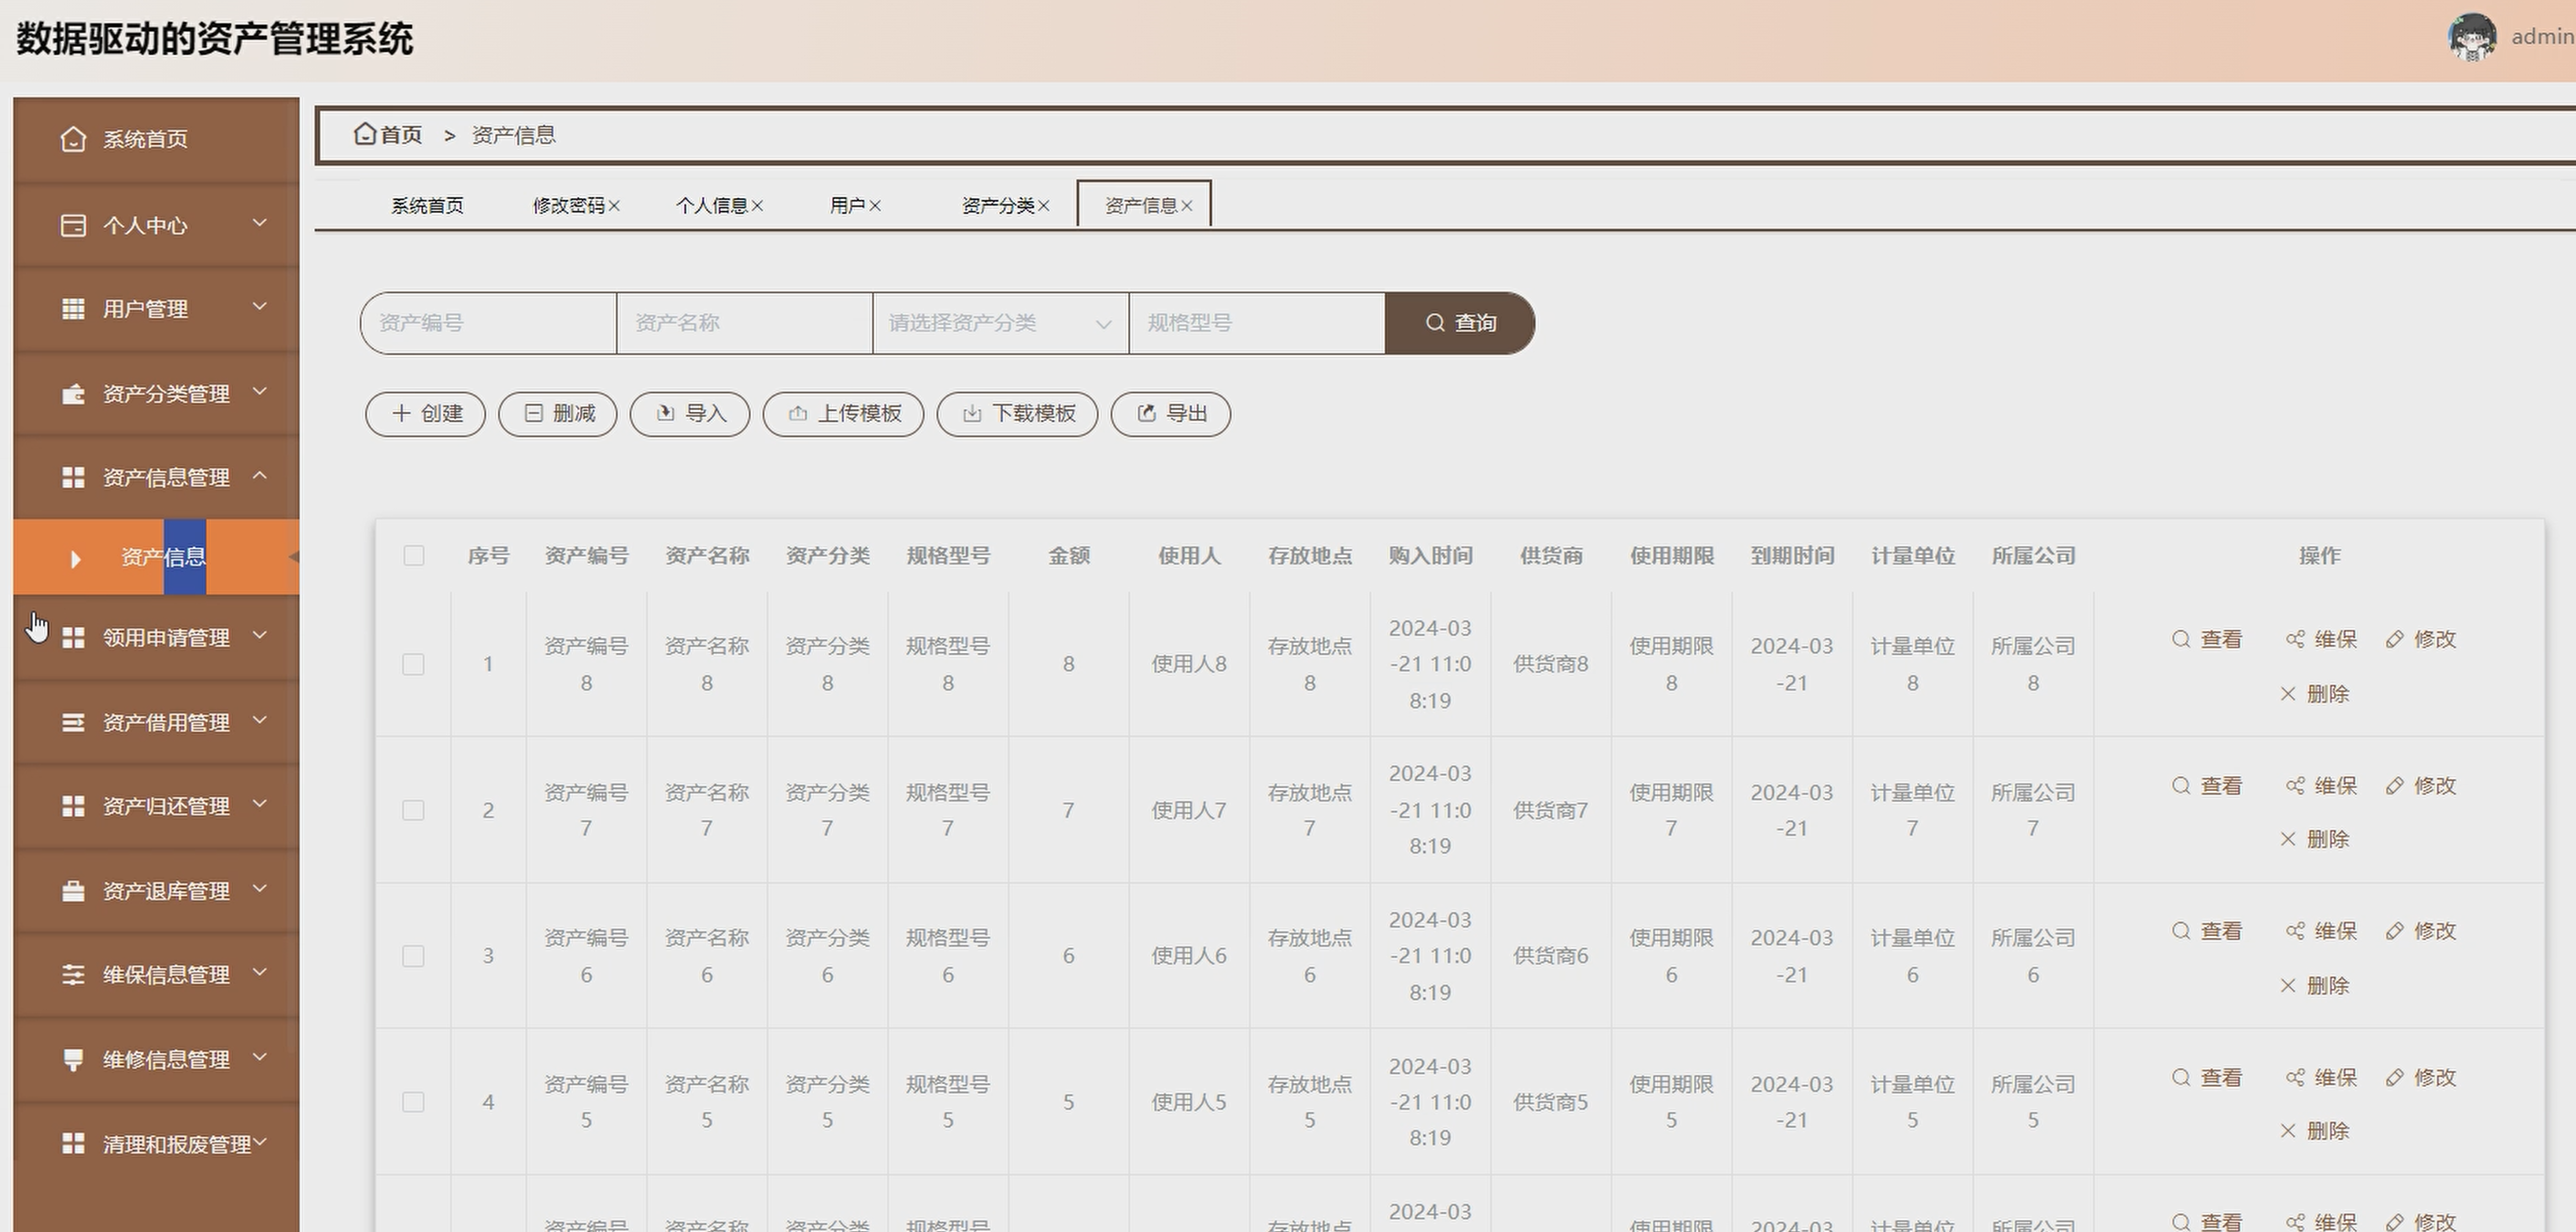Click the 使用人6 table cell
This screenshot has width=2576, height=1232.
click(1189, 957)
